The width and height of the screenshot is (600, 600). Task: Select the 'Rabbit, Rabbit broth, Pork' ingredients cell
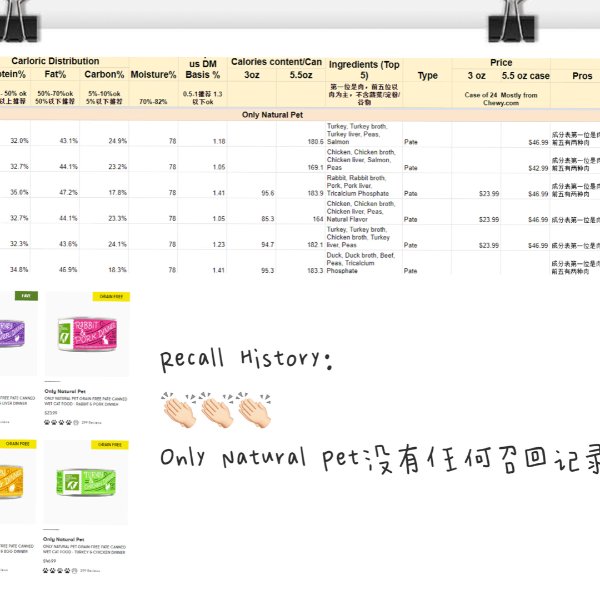point(364,186)
